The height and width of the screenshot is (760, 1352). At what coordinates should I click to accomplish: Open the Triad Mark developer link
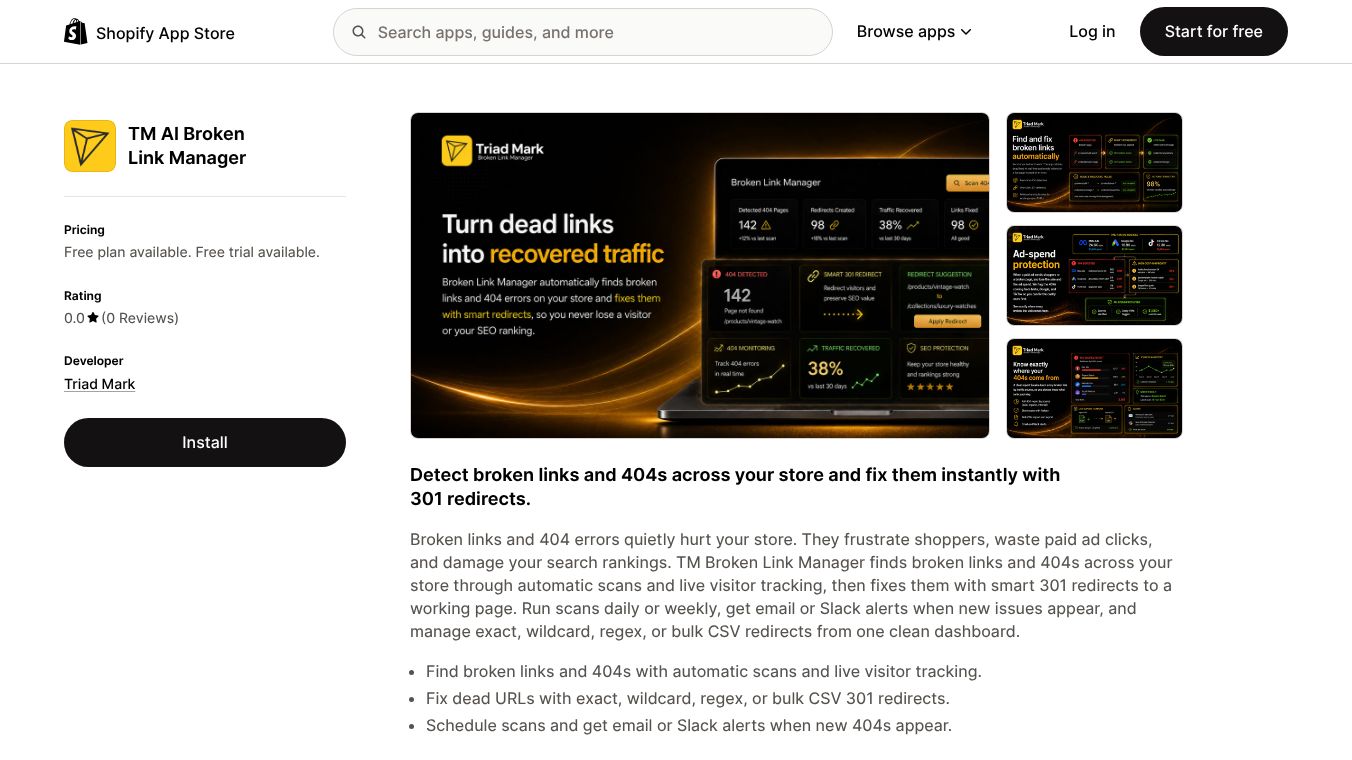click(99, 384)
